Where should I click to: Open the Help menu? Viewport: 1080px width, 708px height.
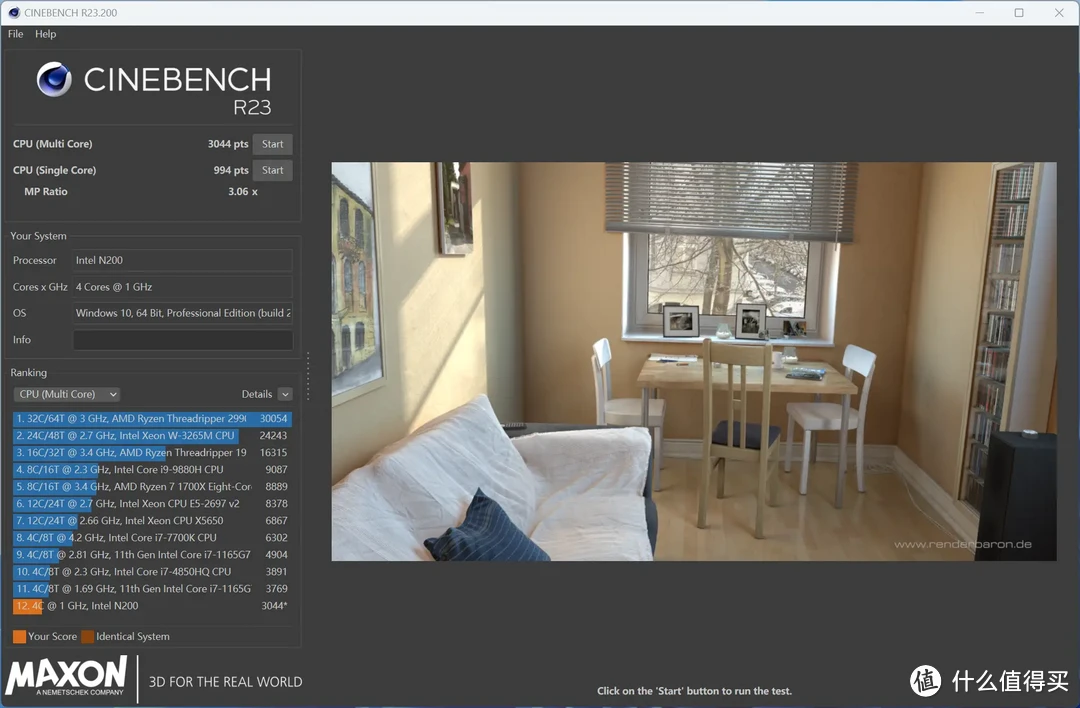pyautogui.click(x=45, y=34)
